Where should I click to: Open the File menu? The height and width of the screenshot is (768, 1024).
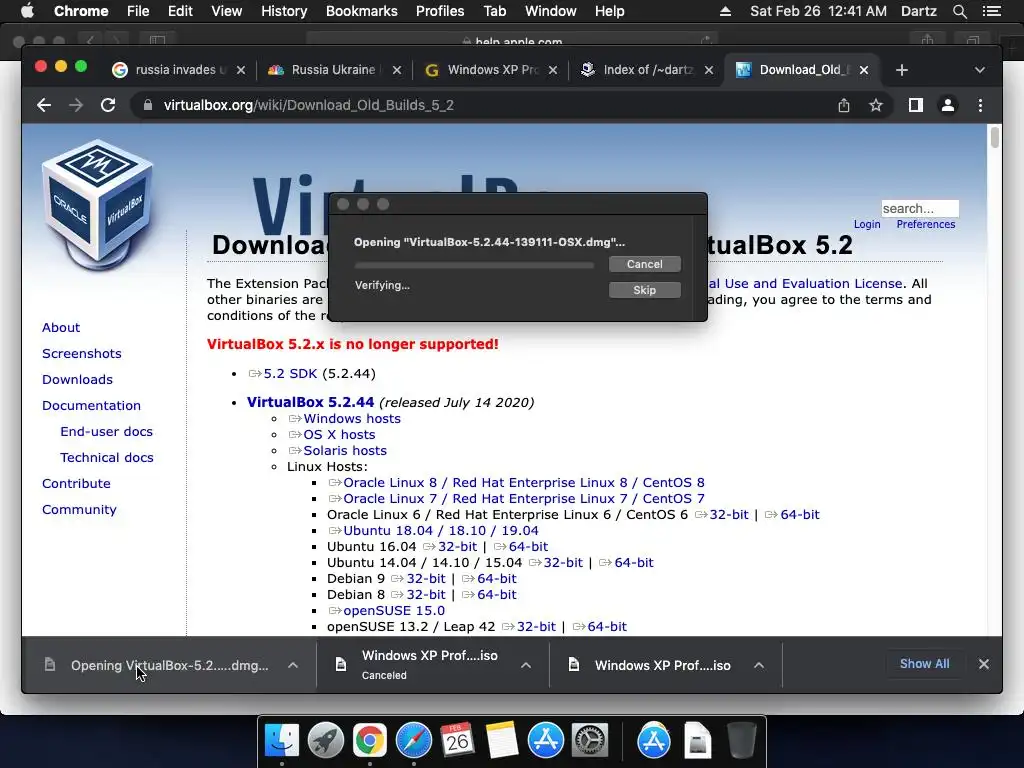pos(138,11)
